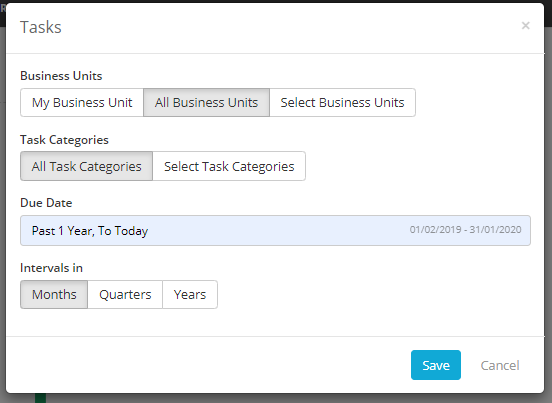Viewport: 552px width, 403px height.
Task: Click the Business Units section label
Action: tap(61, 76)
